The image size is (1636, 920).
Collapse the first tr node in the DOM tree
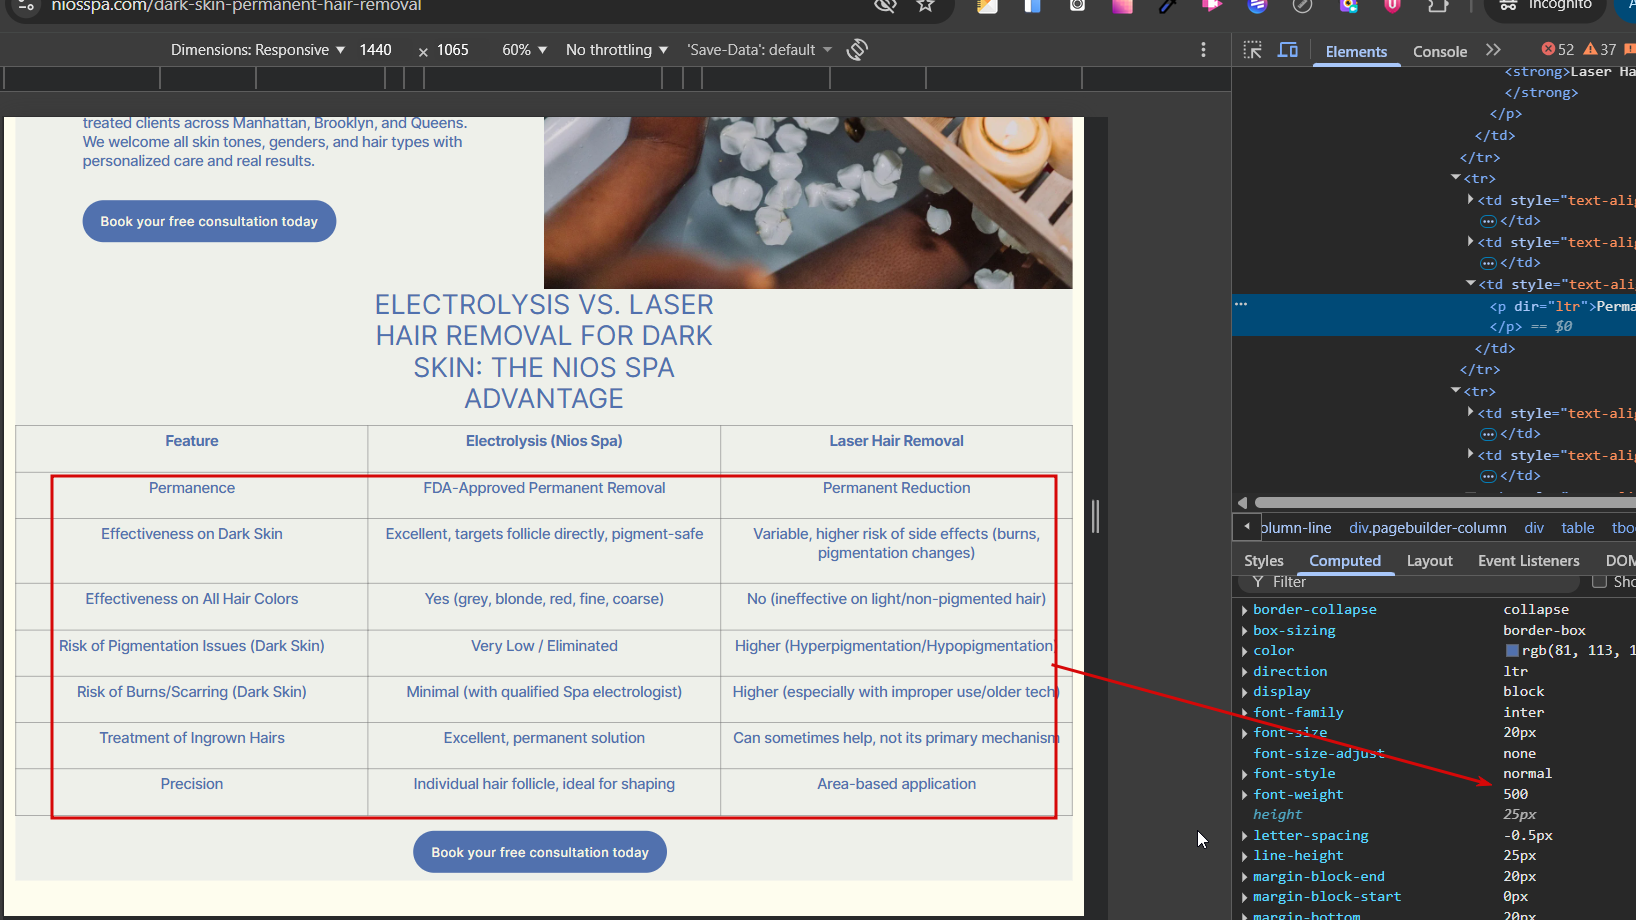(x=1456, y=178)
